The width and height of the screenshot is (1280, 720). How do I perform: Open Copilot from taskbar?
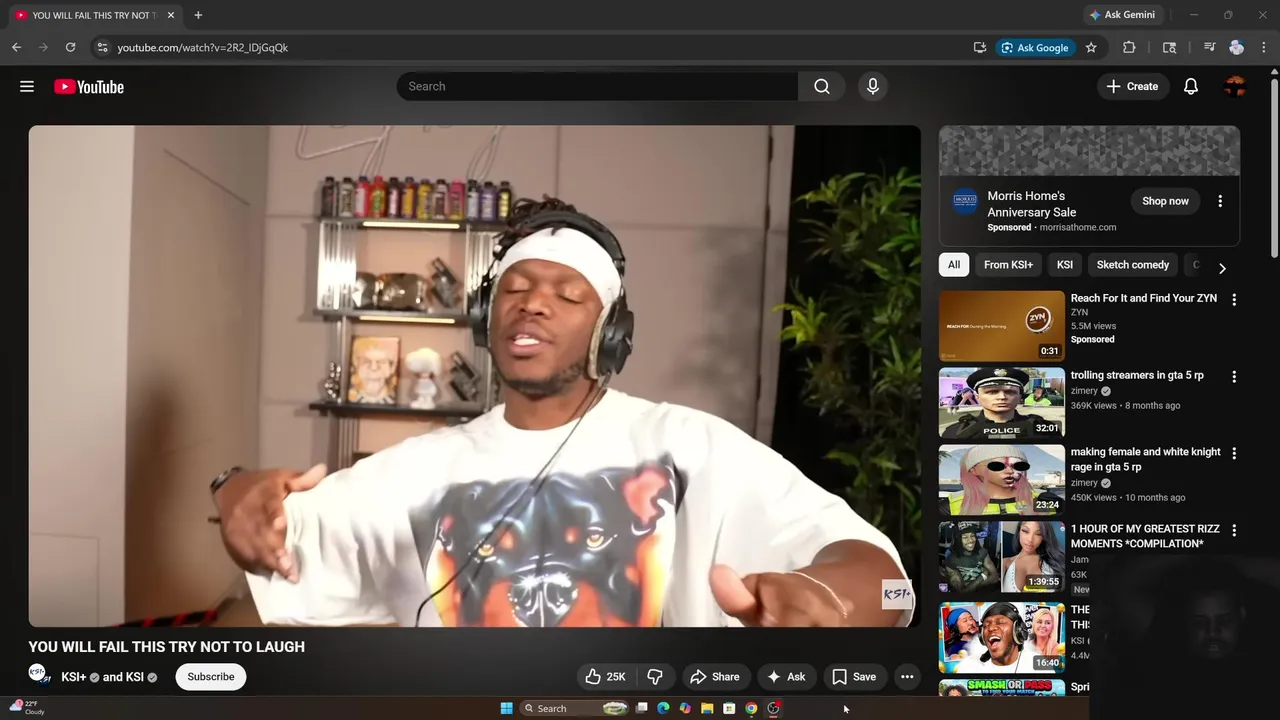point(685,708)
